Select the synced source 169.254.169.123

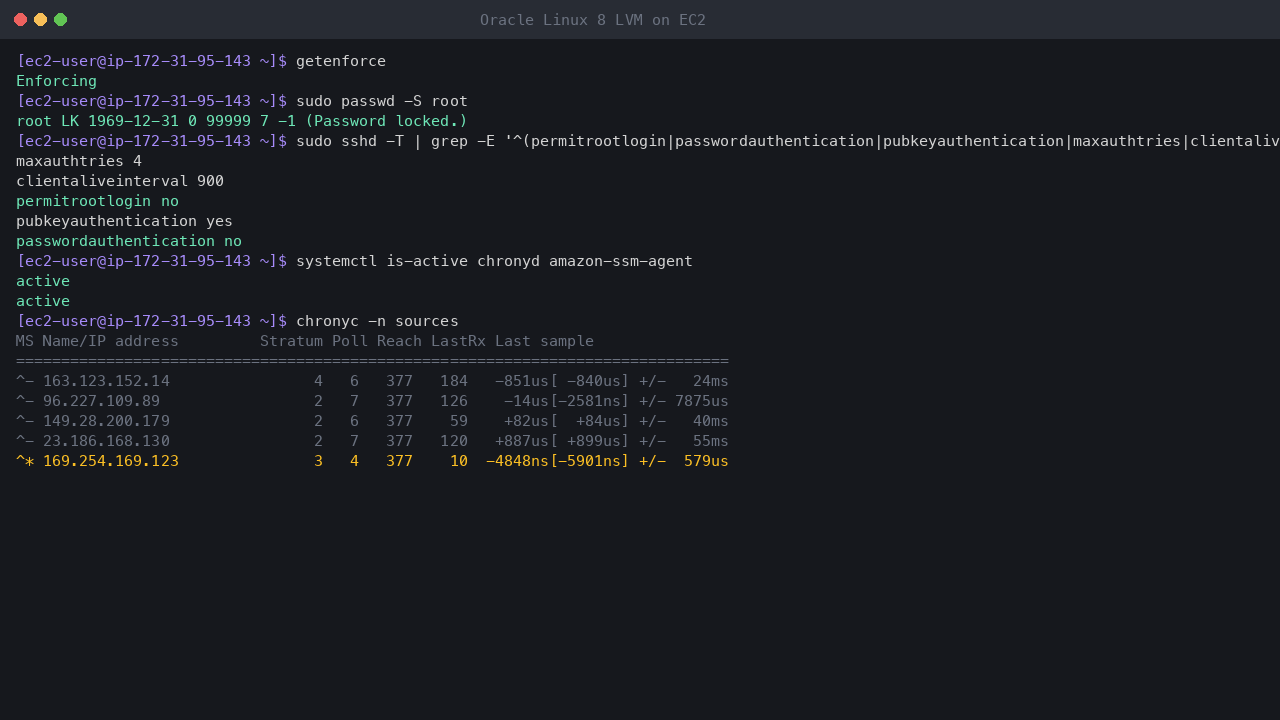[x=111, y=461]
